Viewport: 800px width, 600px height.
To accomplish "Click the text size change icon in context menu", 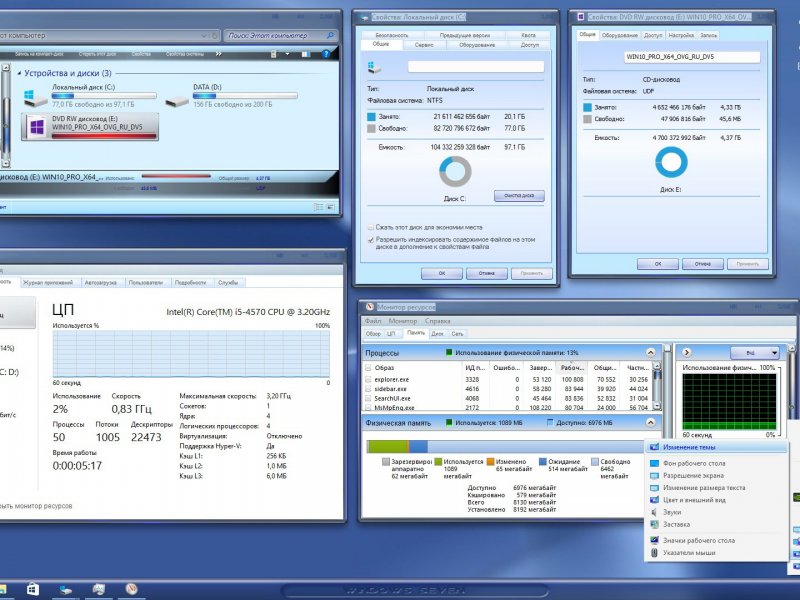I will 654,488.
